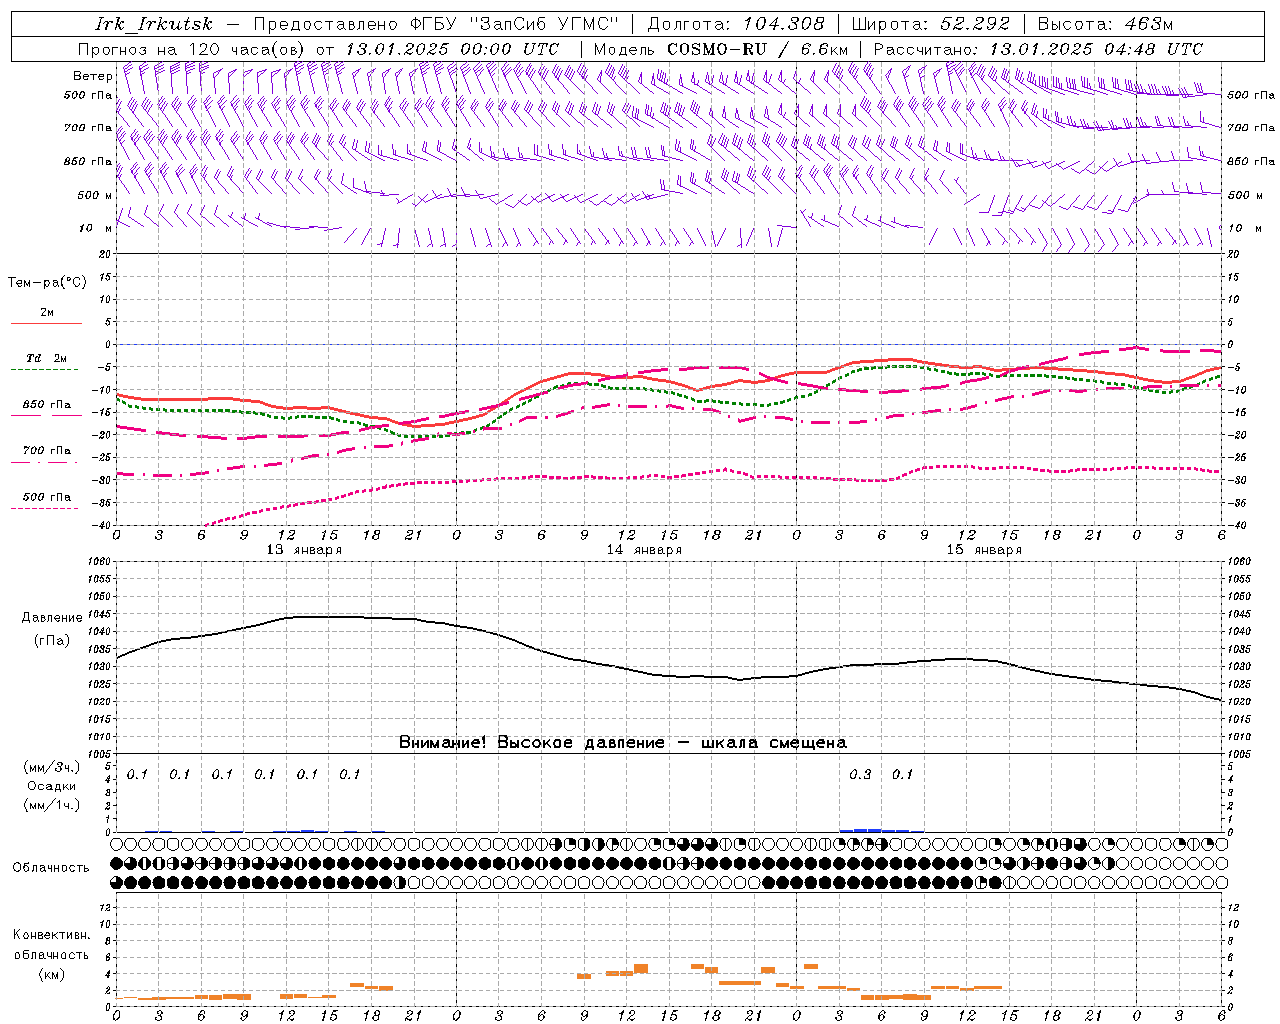Screen dimensions: 1280x1024
Task: Click the '(км)' convective cloud unit label
Action: (51, 974)
